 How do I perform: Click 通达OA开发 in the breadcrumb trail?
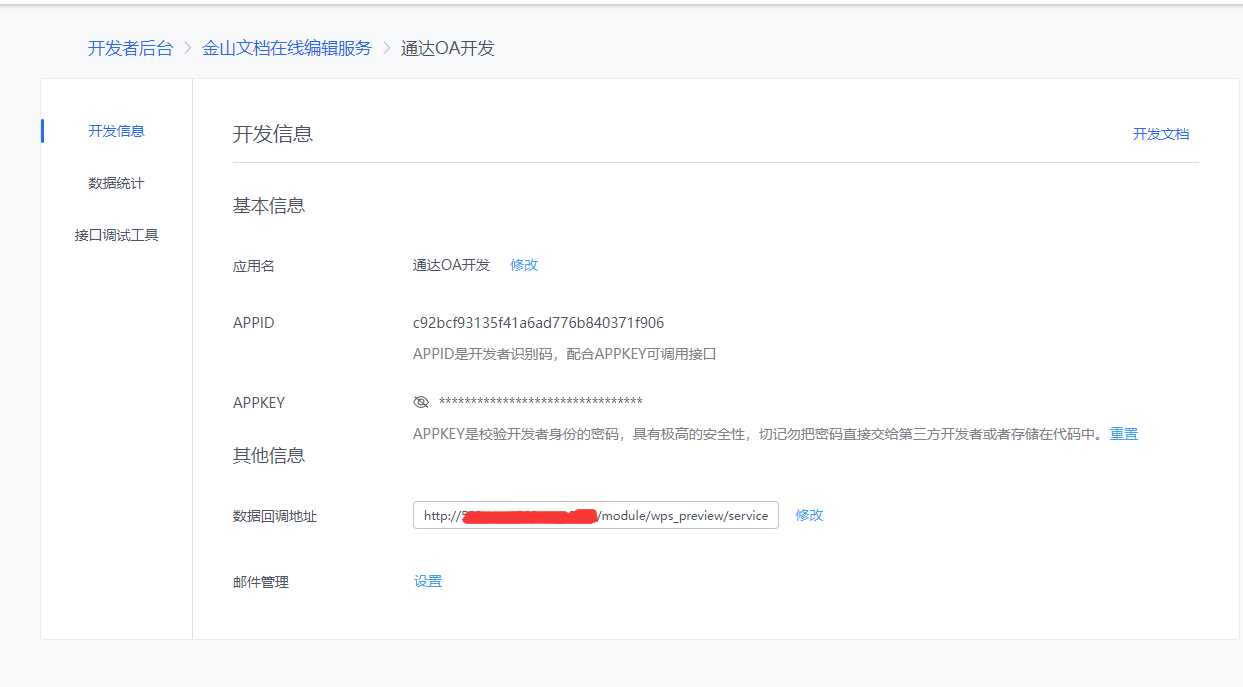click(x=447, y=48)
